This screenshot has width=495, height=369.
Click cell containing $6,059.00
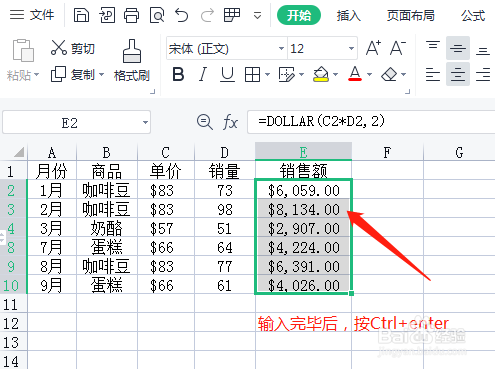point(303,190)
